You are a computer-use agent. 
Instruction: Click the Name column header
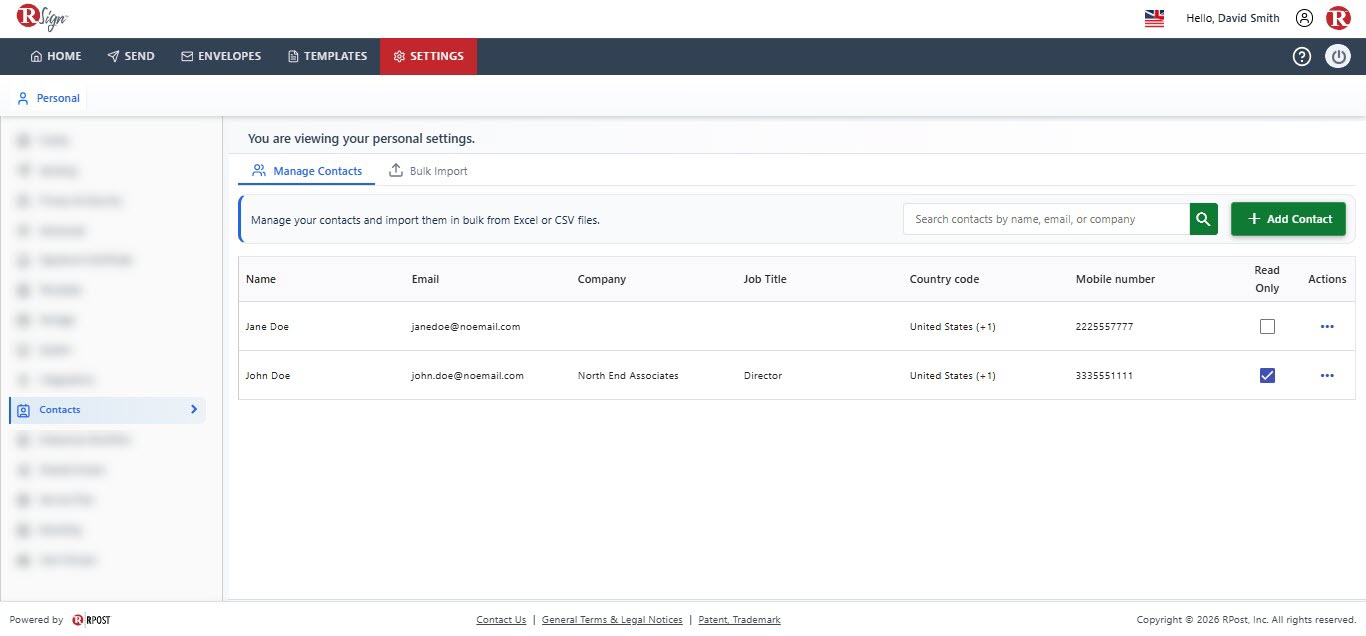pyautogui.click(x=261, y=279)
